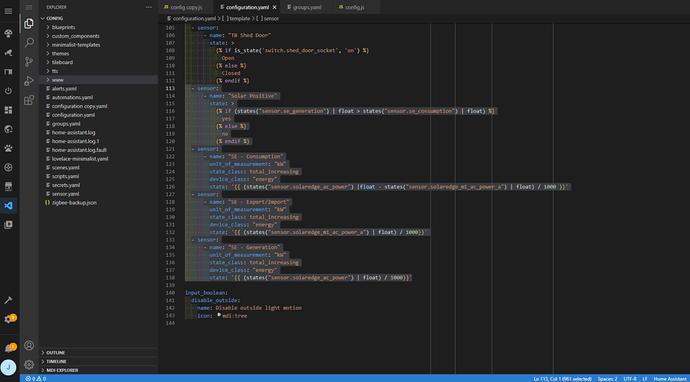Open the circular steering-wheel sidebar icon
Screen dimensions: 690x382
[x=8, y=167]
